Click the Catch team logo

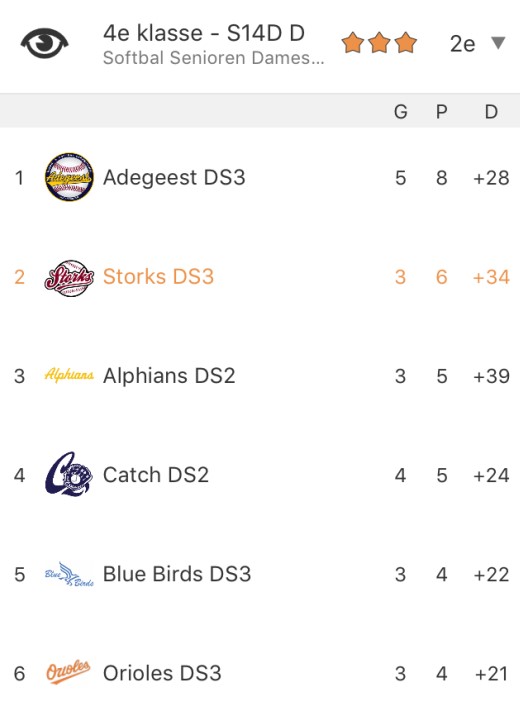(69, 475)
